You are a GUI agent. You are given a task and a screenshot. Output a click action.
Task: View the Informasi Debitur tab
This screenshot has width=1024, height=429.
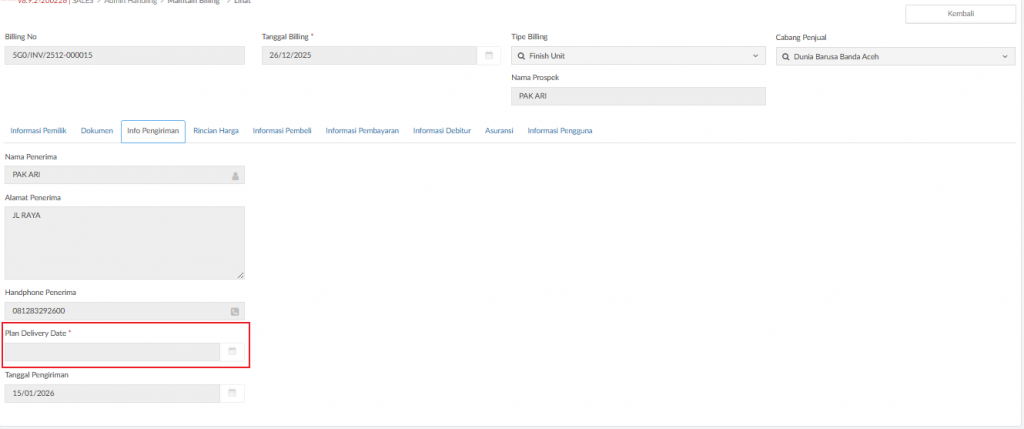coord(442,131)
